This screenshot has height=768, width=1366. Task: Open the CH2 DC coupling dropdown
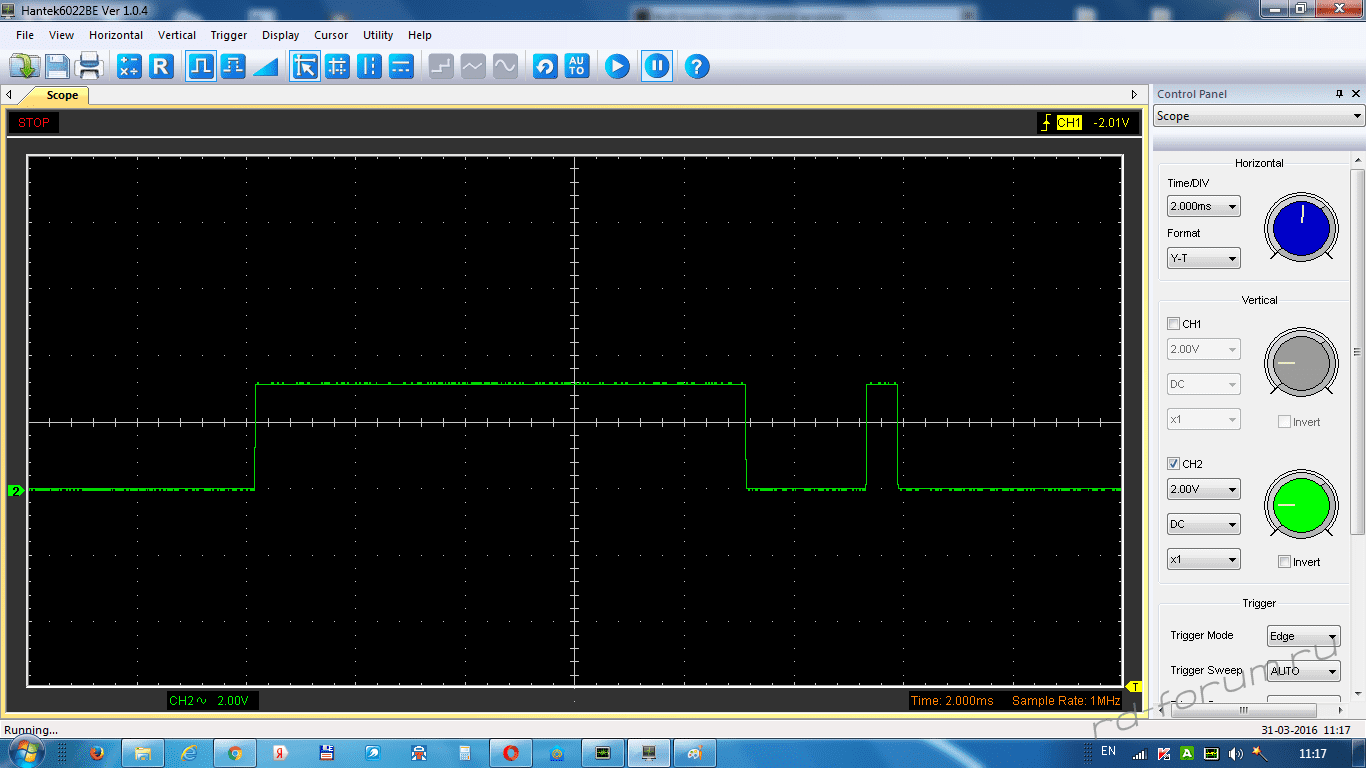[x=1204, y=524]
